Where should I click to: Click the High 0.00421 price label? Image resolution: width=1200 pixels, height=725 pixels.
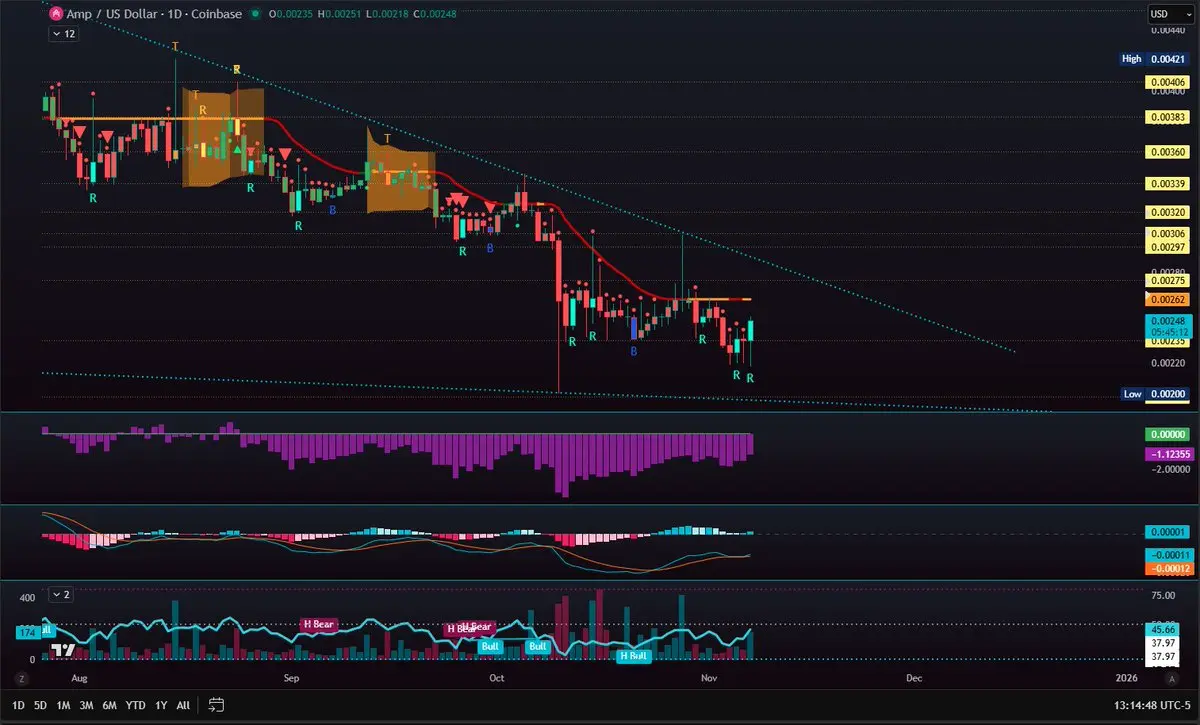point(1153,59)
